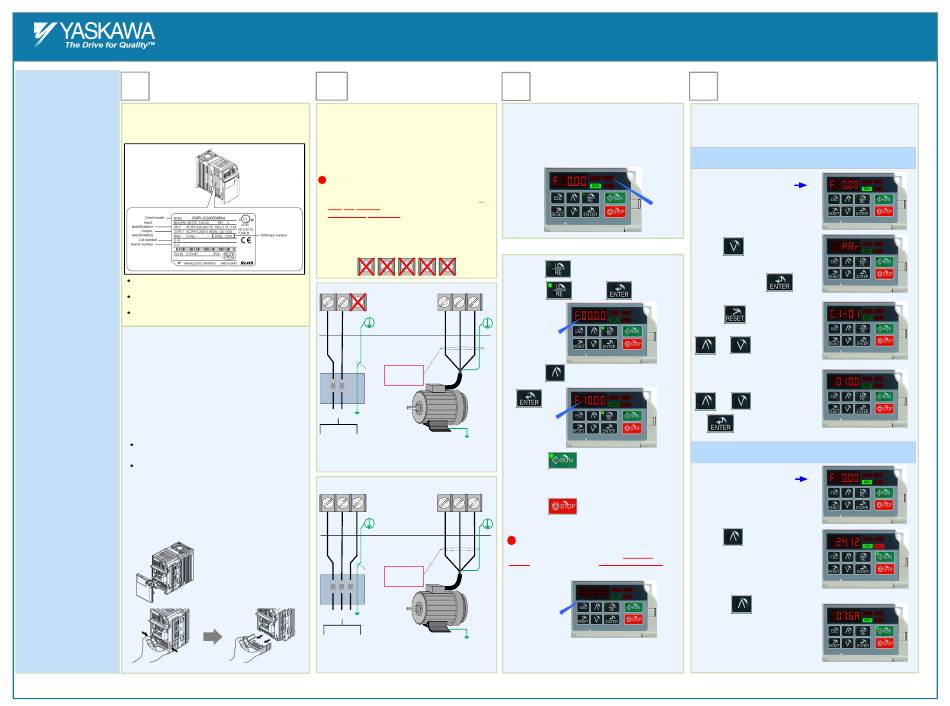This screenshot has height=706, width=950.
Task: Click the "010.0" display reading
Action: point(847,382)
